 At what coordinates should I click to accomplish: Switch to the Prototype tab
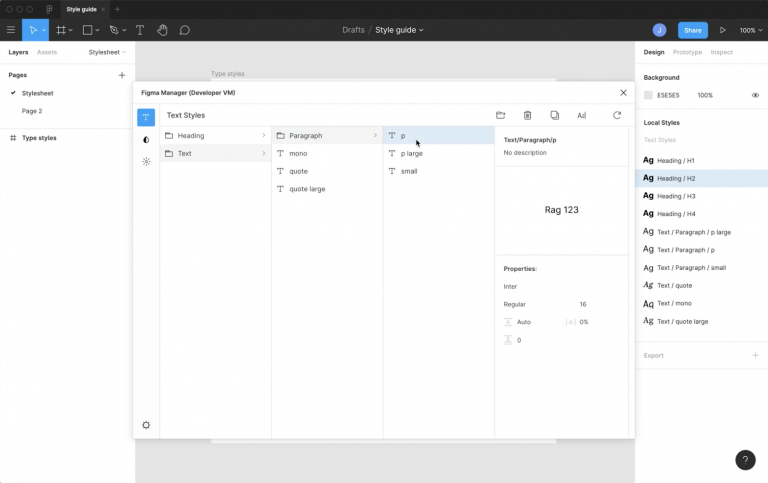coord(687,52)
